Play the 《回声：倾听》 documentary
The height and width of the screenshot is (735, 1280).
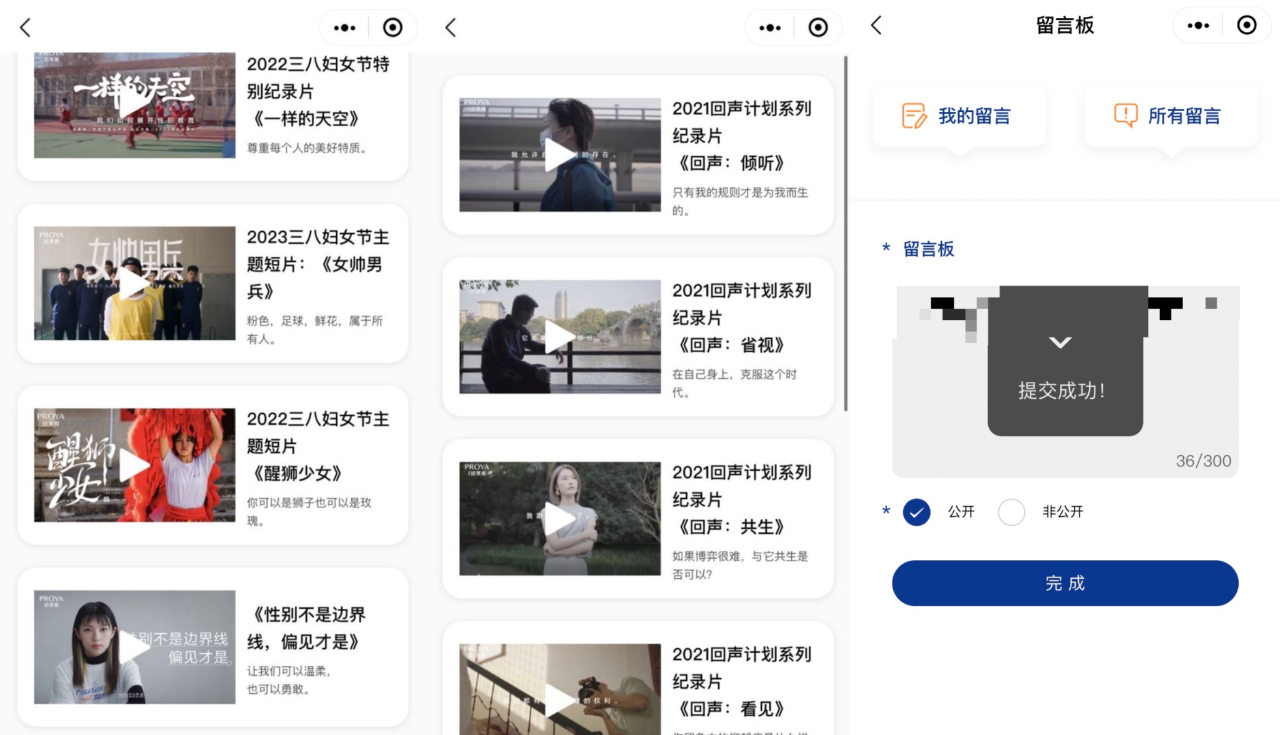pyautogui.click(x=560, y=155)
